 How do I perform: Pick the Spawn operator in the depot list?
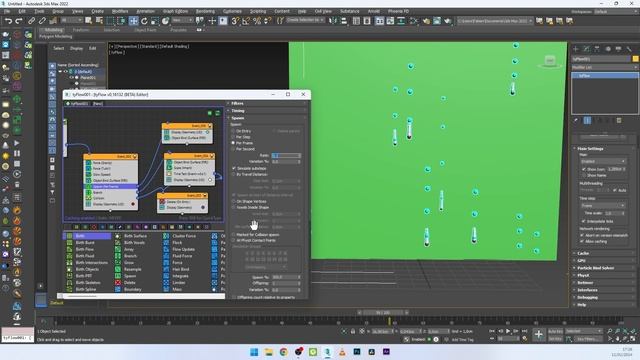[x=130, y=276]
